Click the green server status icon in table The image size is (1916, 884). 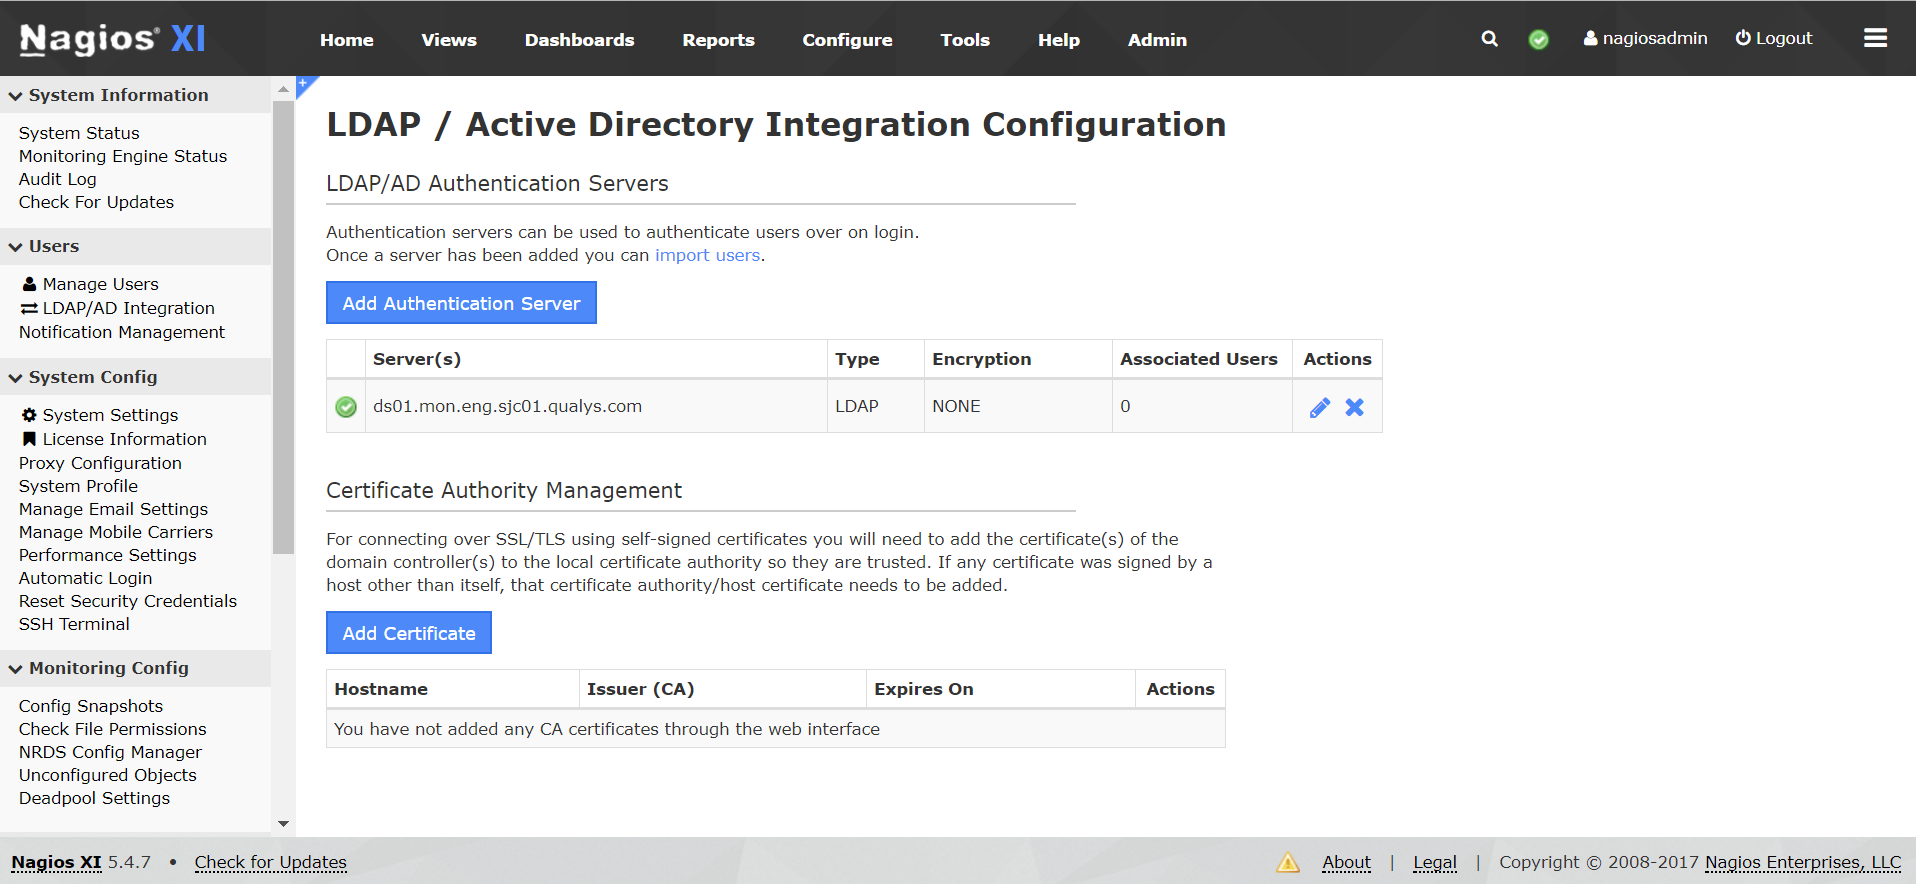tap(346, 407)
